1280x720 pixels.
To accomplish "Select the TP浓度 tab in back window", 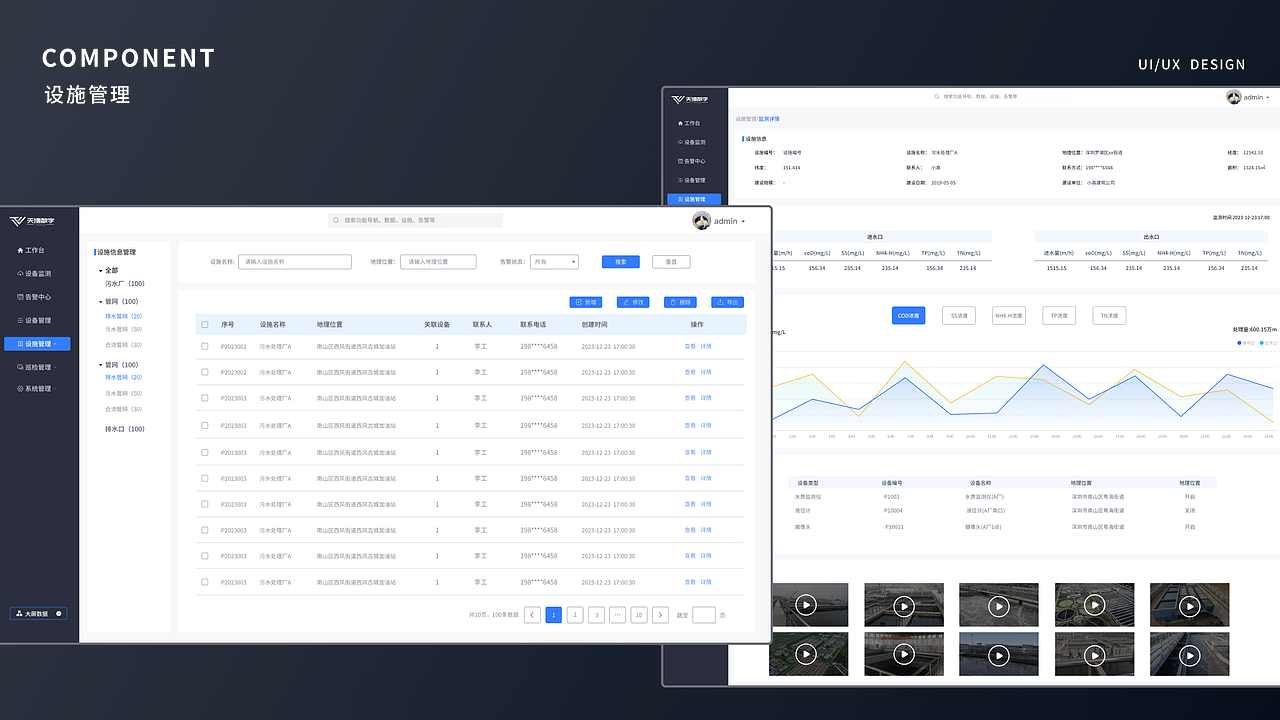I will pos(1059,315).
